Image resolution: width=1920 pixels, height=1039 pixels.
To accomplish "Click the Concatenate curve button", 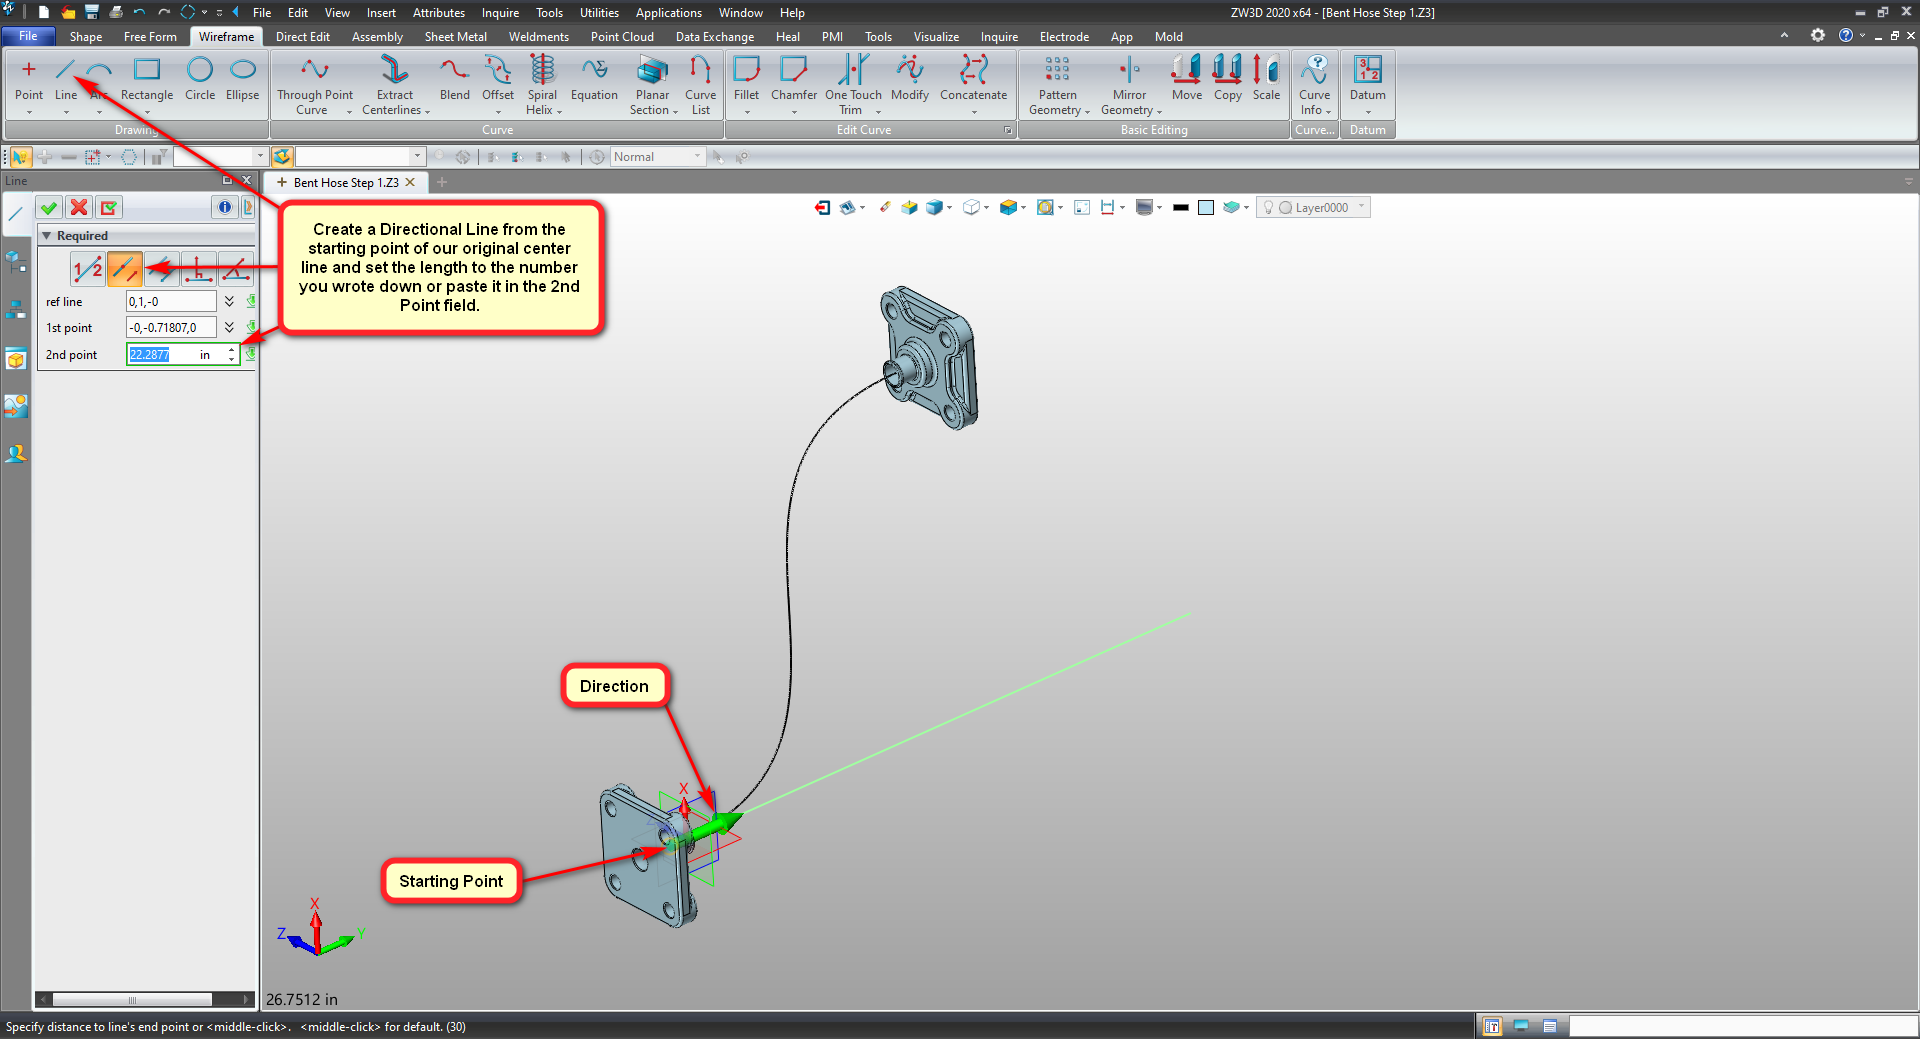I will tap(973, 79).
